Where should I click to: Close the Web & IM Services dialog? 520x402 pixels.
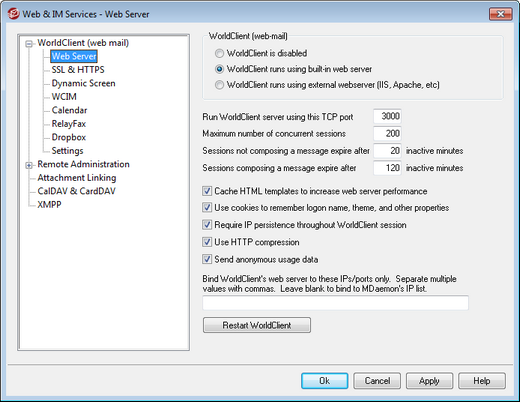[x=500, y=14]
